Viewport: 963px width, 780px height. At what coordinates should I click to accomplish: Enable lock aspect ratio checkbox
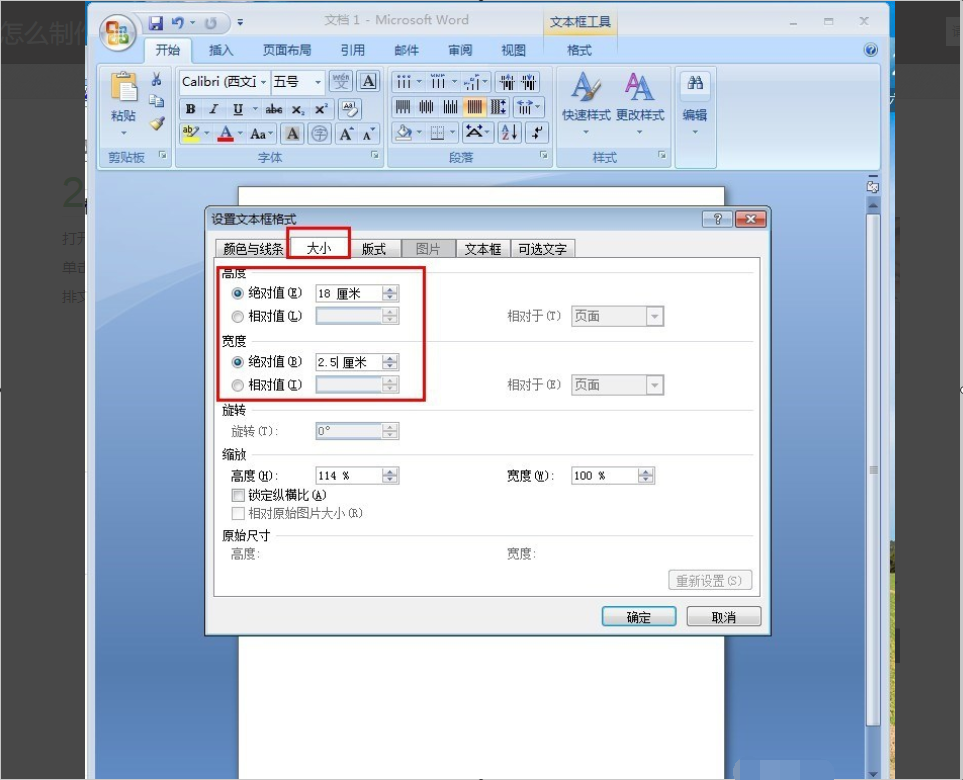pos(238,495)
